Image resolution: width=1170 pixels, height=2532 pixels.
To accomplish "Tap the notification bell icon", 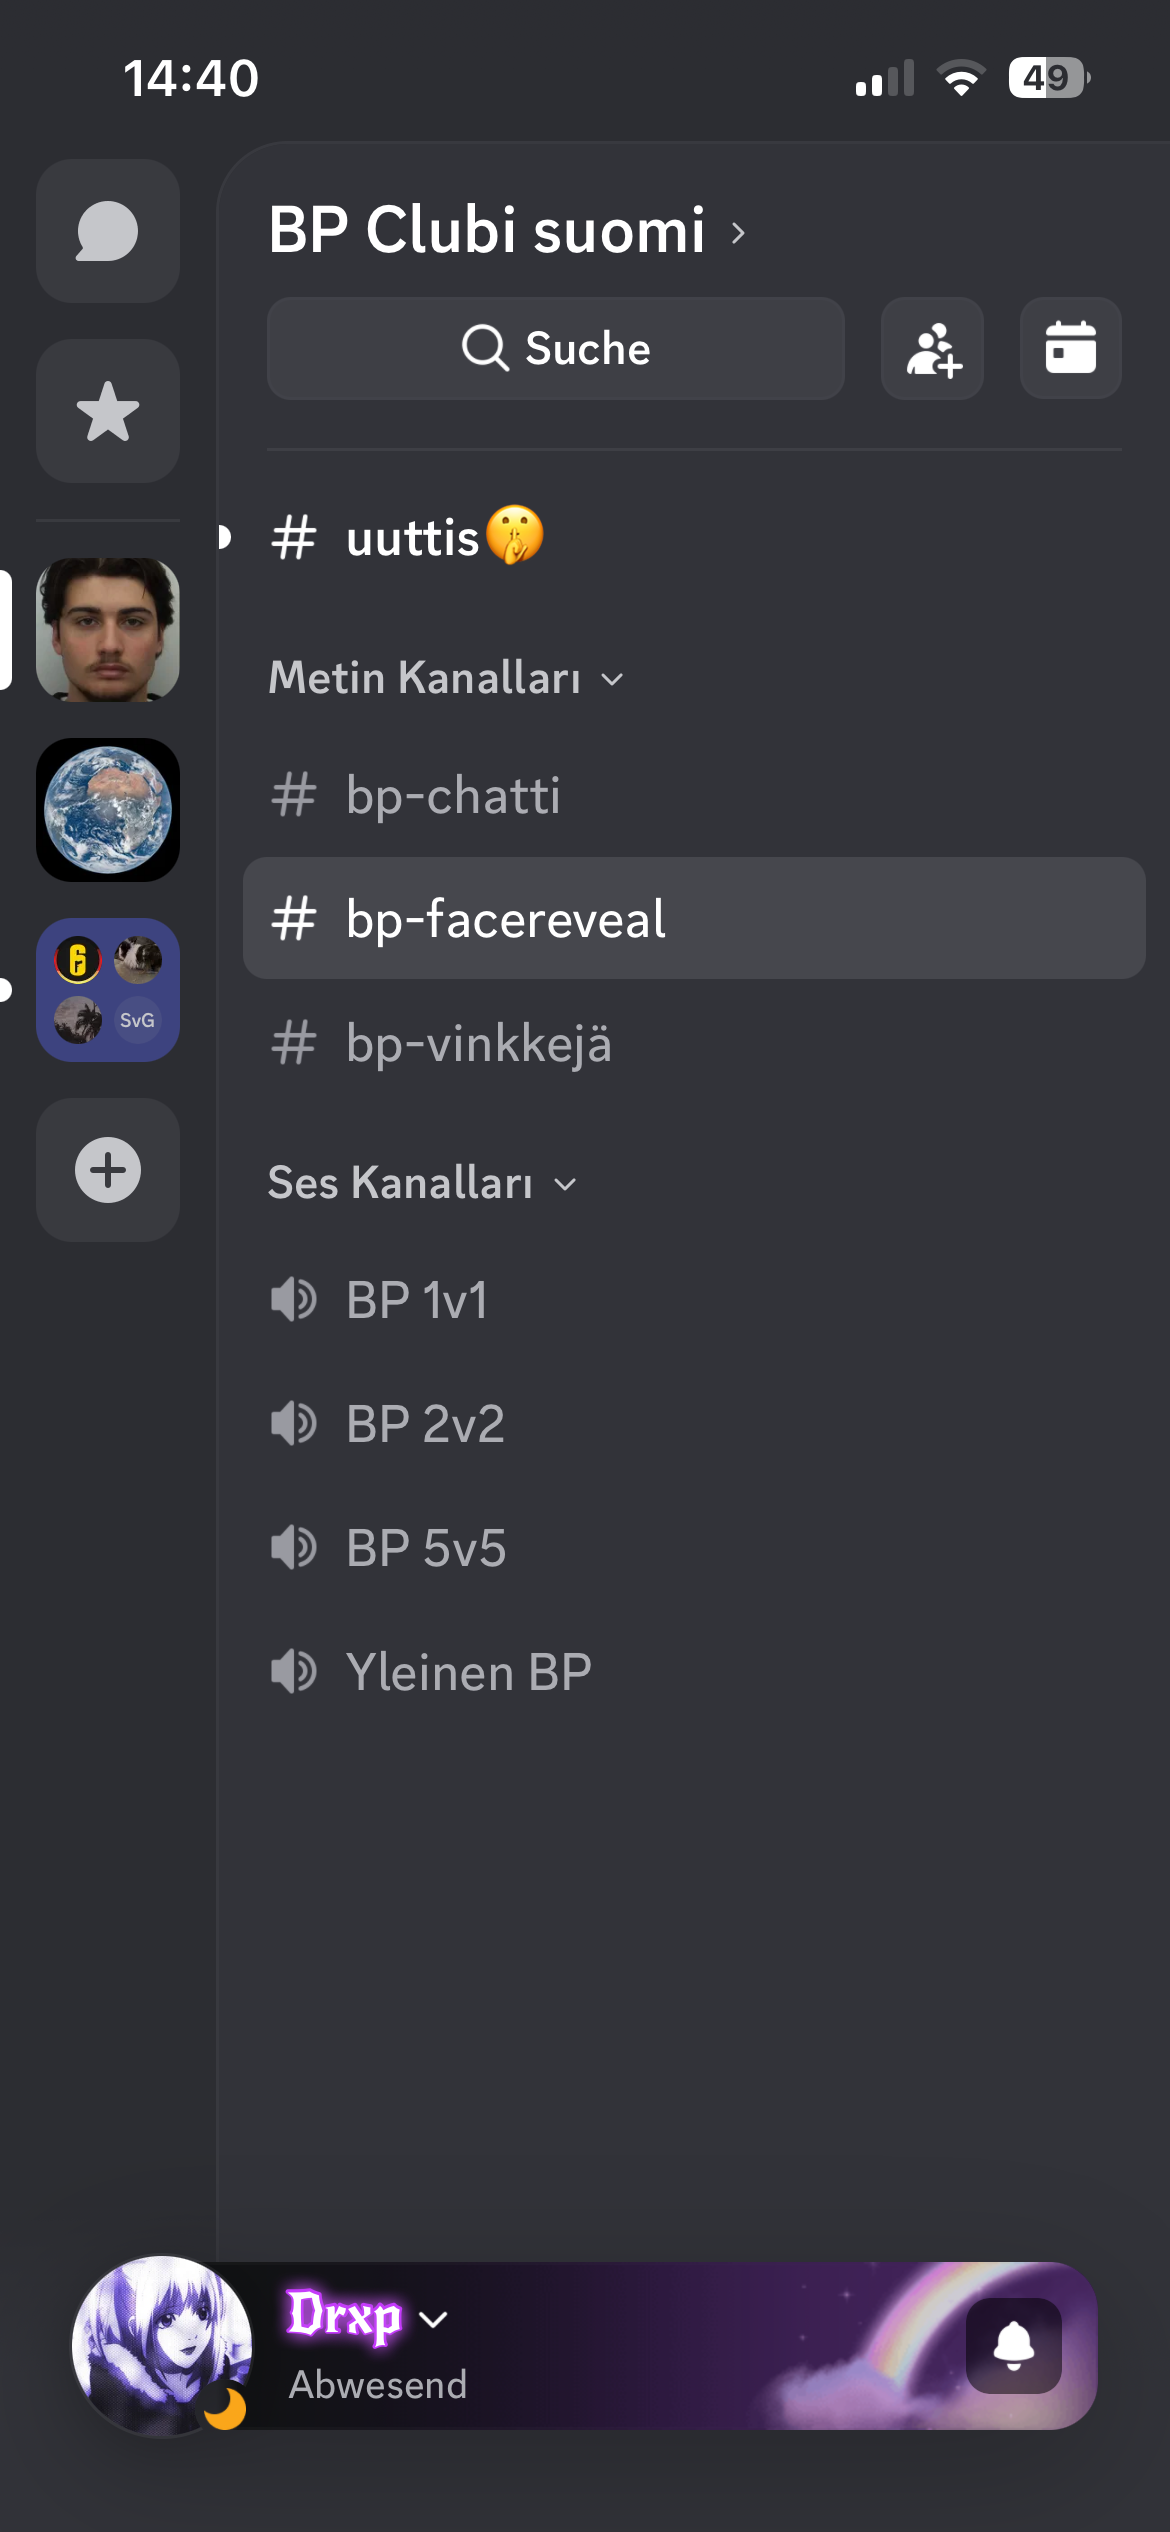I will (1013, 2345).
